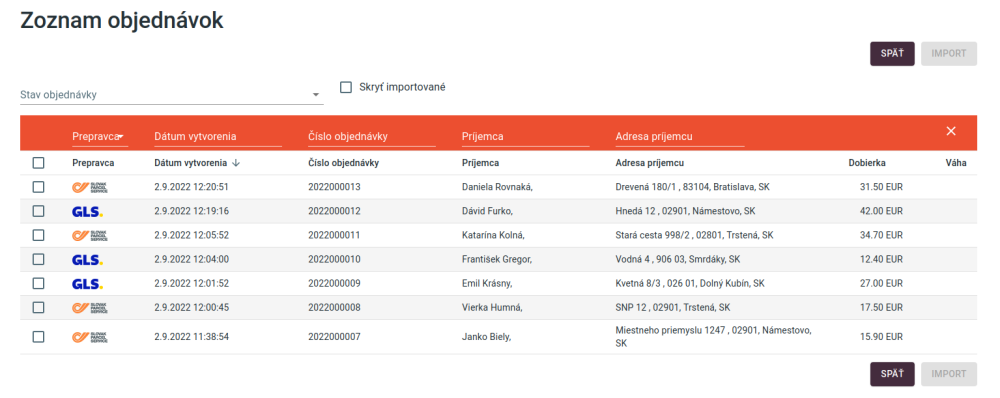Enable the Skryť importované checkbox
This screenshot has width=1000, height=398.
[x=346, y=87]
